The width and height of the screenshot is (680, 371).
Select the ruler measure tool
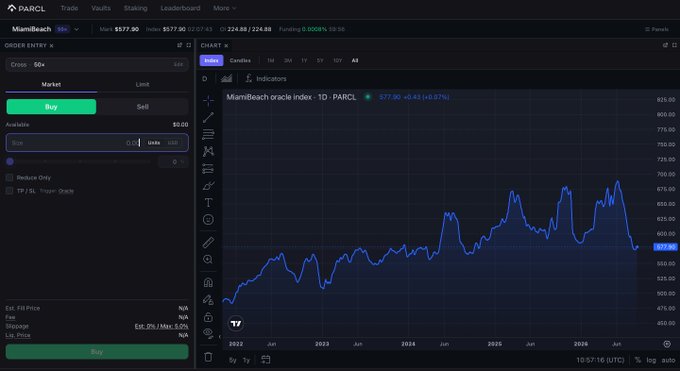click(208, 242)
